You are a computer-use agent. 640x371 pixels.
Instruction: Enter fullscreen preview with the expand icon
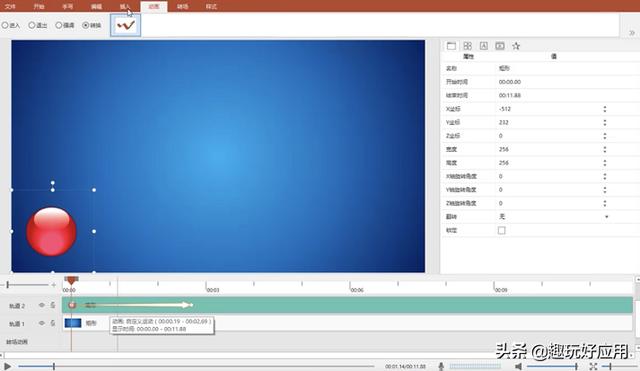click(593, 366)
